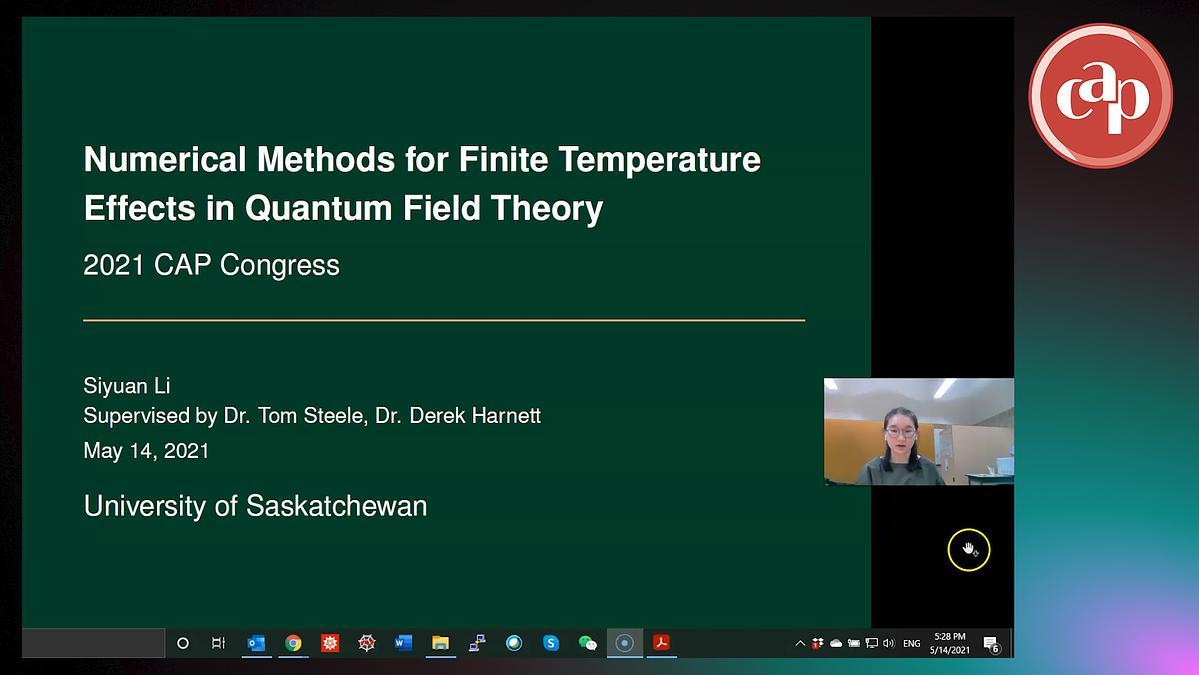
Task: Click the author name 'Siyuan Li'
Action: coord(127,385)
